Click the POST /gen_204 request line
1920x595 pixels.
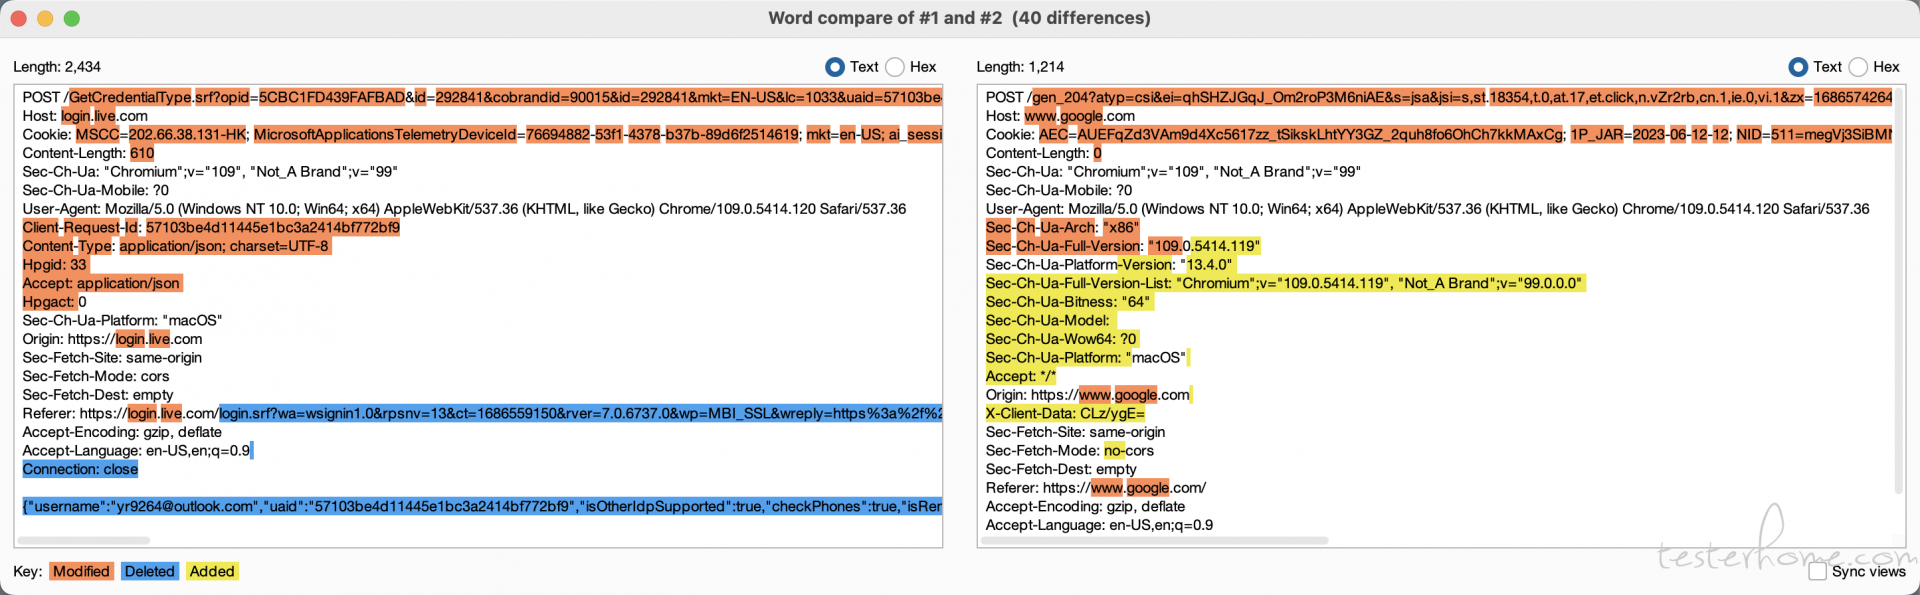click(1439, 97)
